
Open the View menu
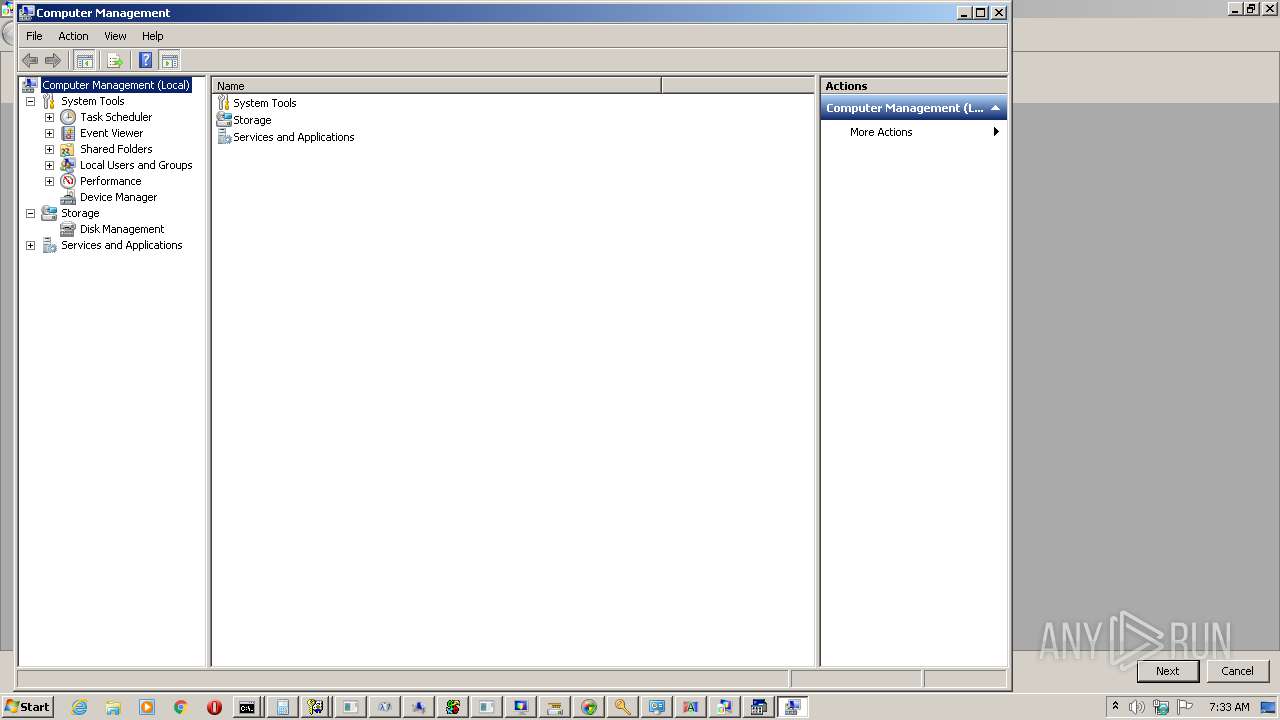(115, 36)
